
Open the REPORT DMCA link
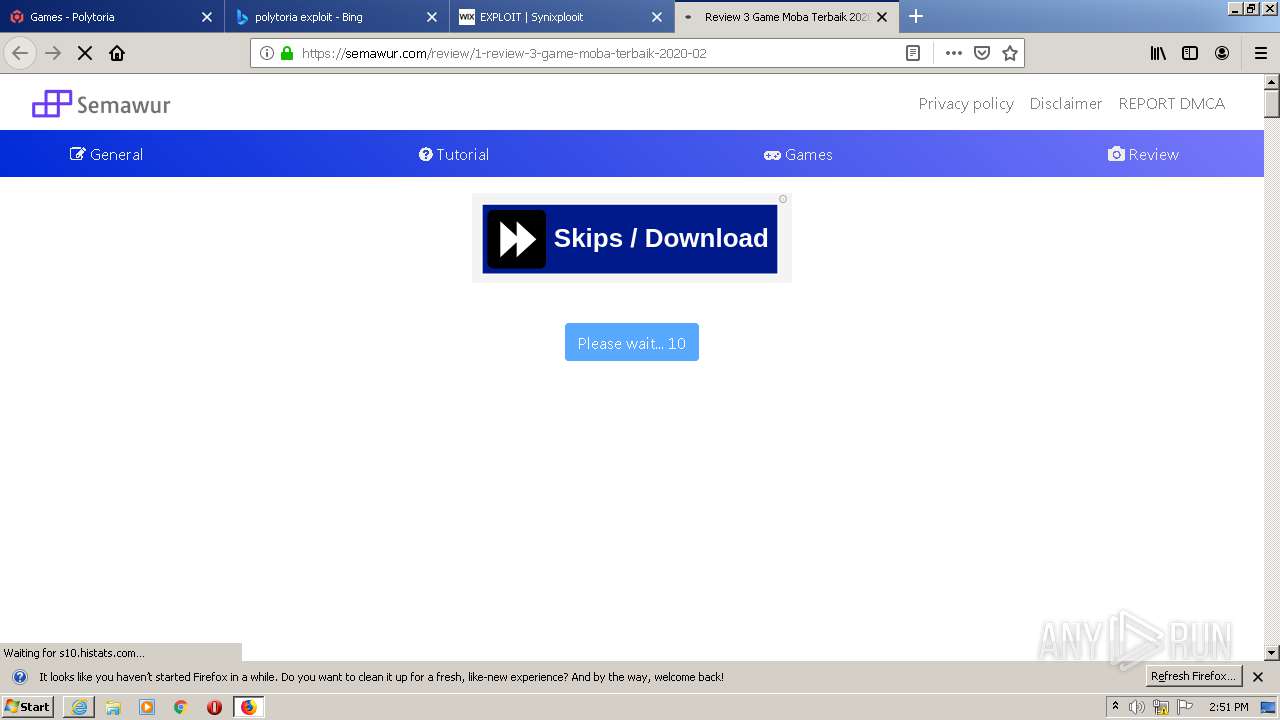click(x=1171, y=103)
